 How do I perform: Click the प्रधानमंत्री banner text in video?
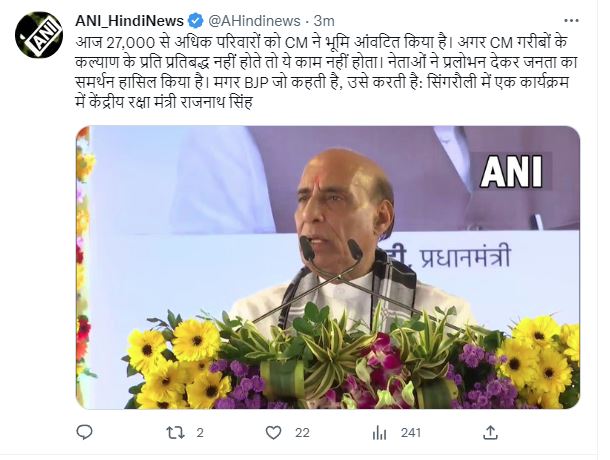pyautogui.click(x=465, y=257)
